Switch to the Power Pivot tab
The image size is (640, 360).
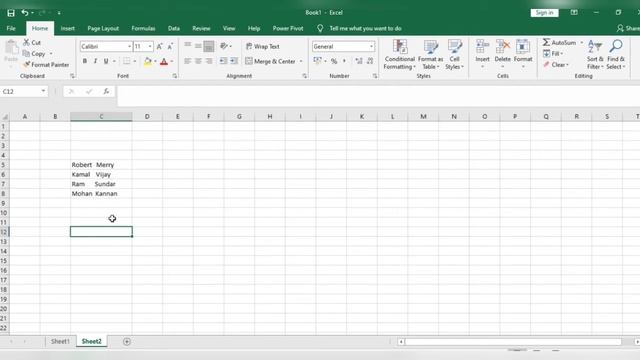click(288, 29)
